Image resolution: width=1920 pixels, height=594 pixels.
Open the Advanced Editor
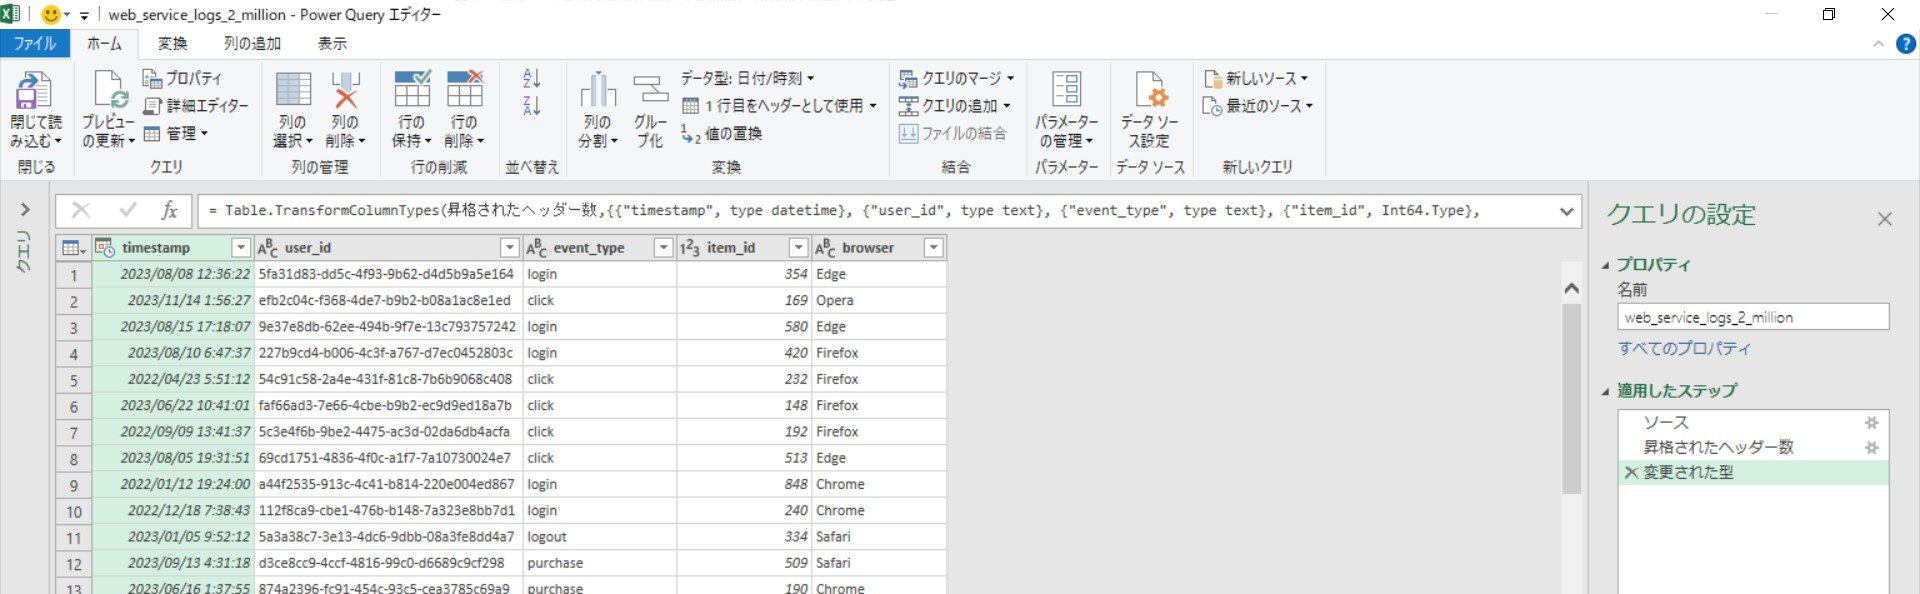[196, 105]
